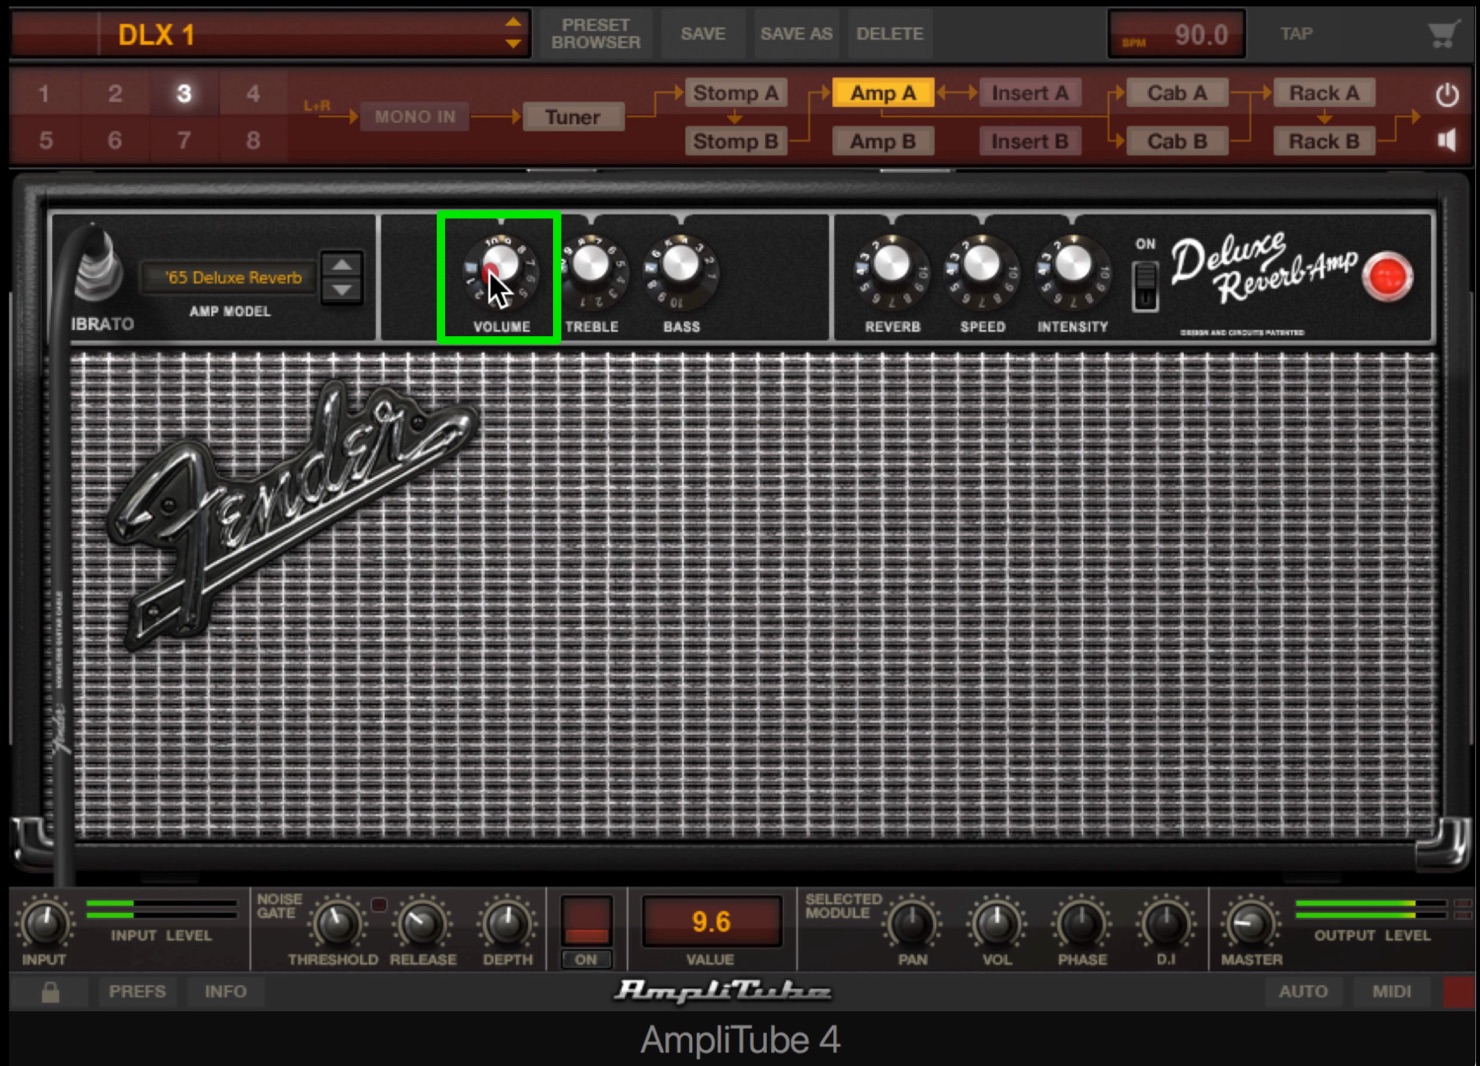Screen dimensions: 1480x1066
Task: Enable the AUTO button
Action: click(1303, 991)
